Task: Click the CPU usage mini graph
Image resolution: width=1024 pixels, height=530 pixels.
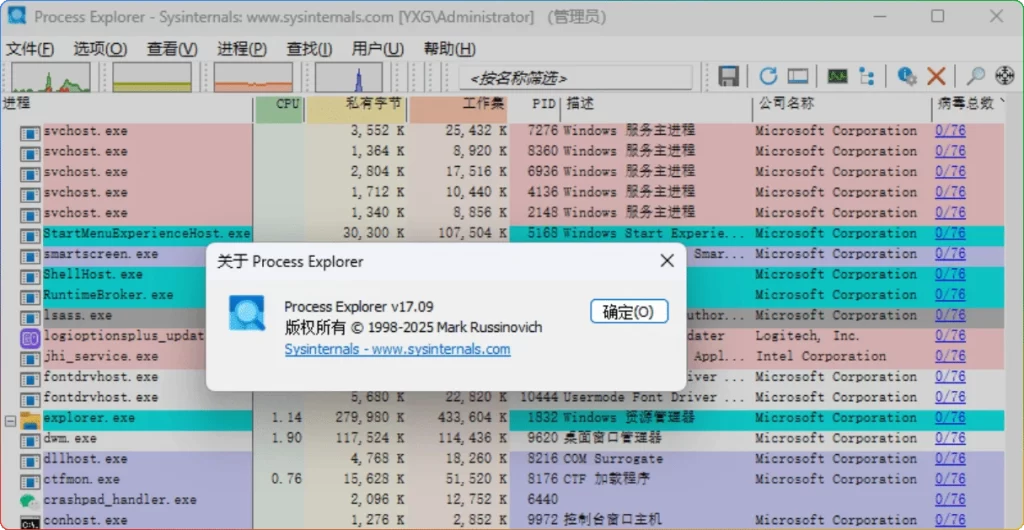Action: click(x=51, y=77)
